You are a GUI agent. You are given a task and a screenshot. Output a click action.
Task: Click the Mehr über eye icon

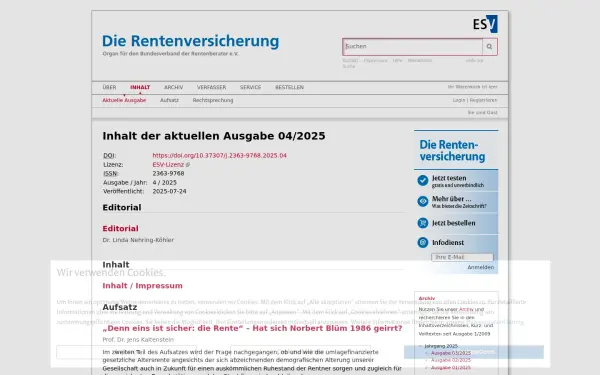[423, 201]
